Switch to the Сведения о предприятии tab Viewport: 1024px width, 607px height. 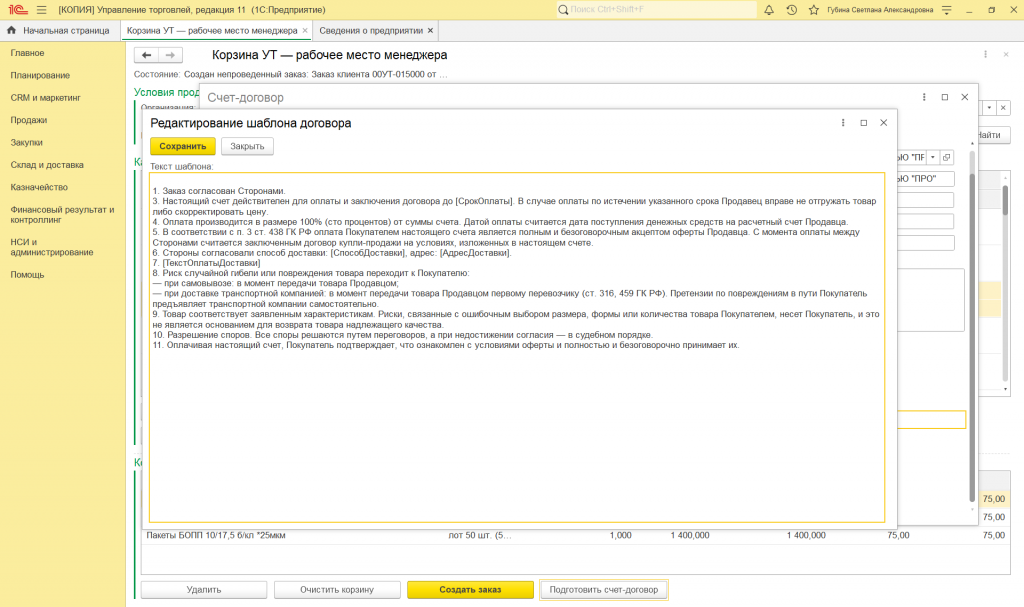(x=375, y=31)
